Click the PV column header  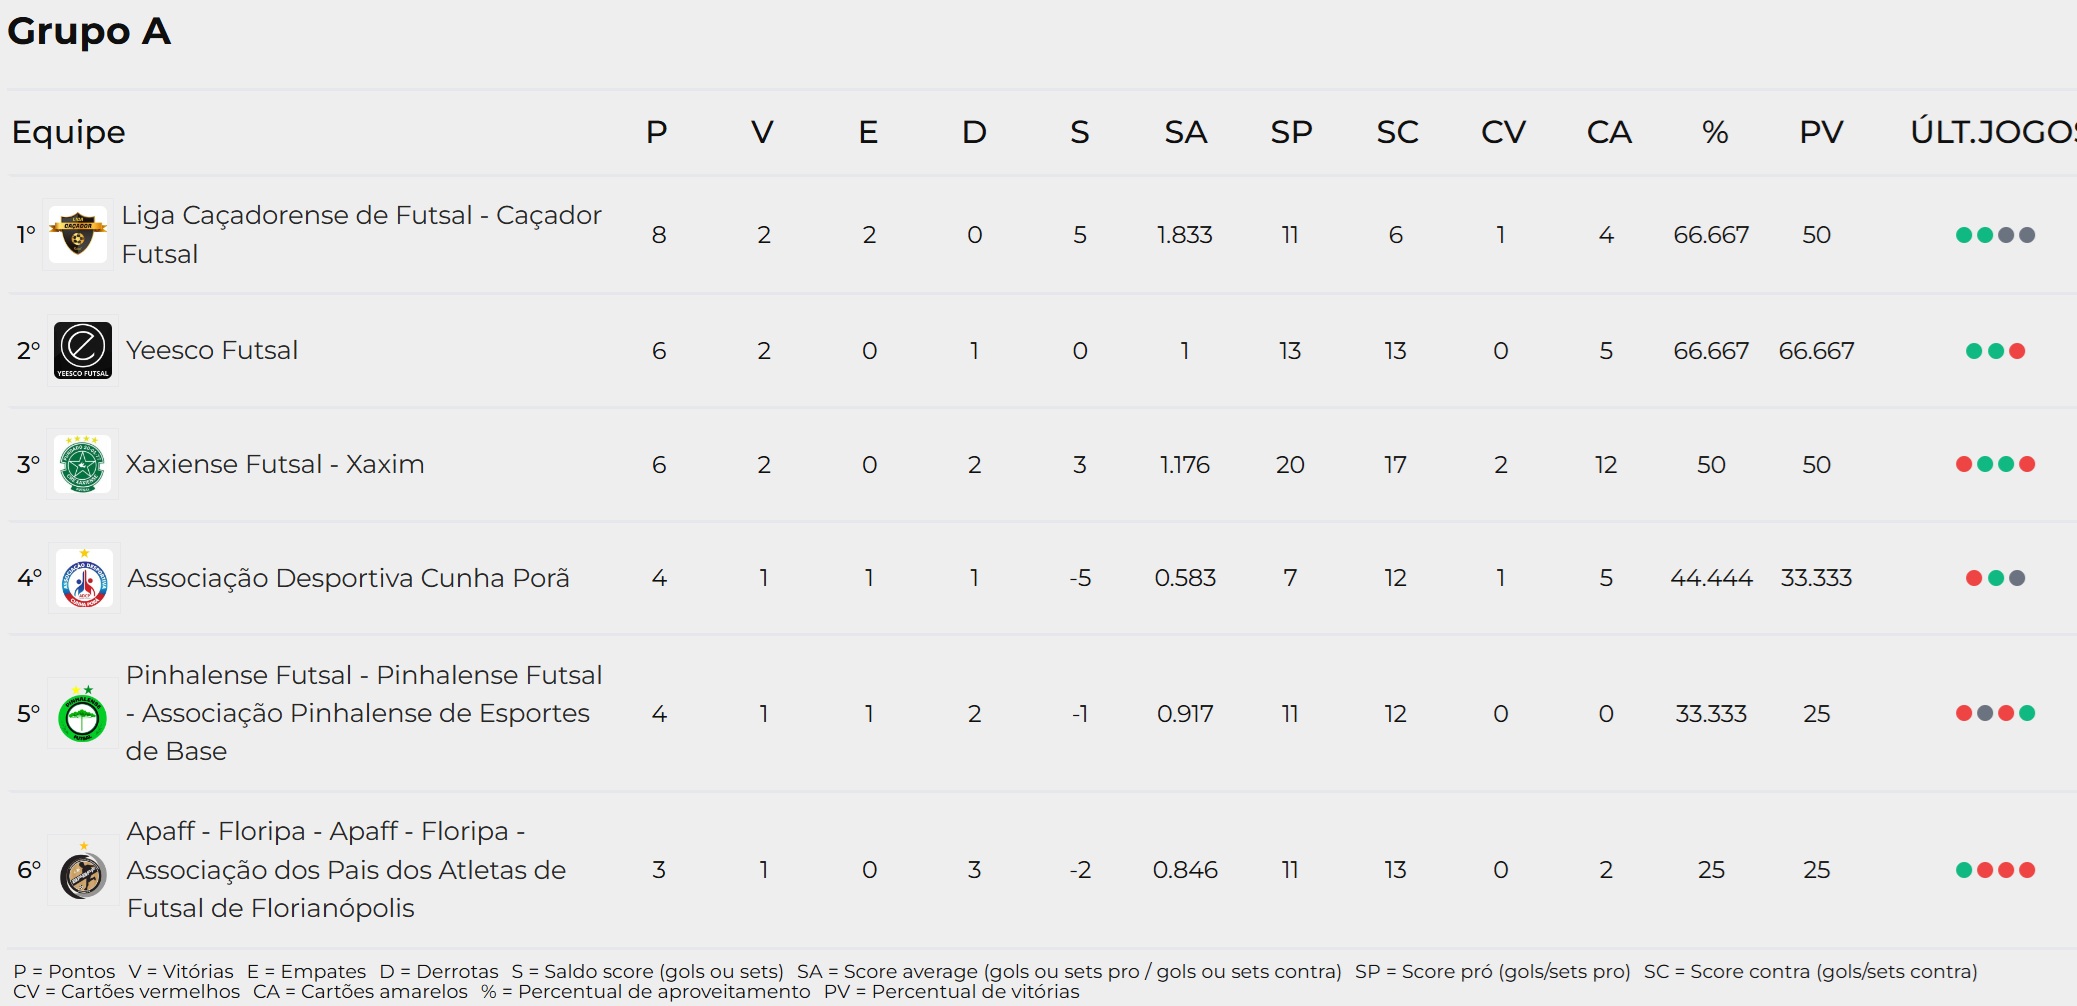coord(1821,132)
